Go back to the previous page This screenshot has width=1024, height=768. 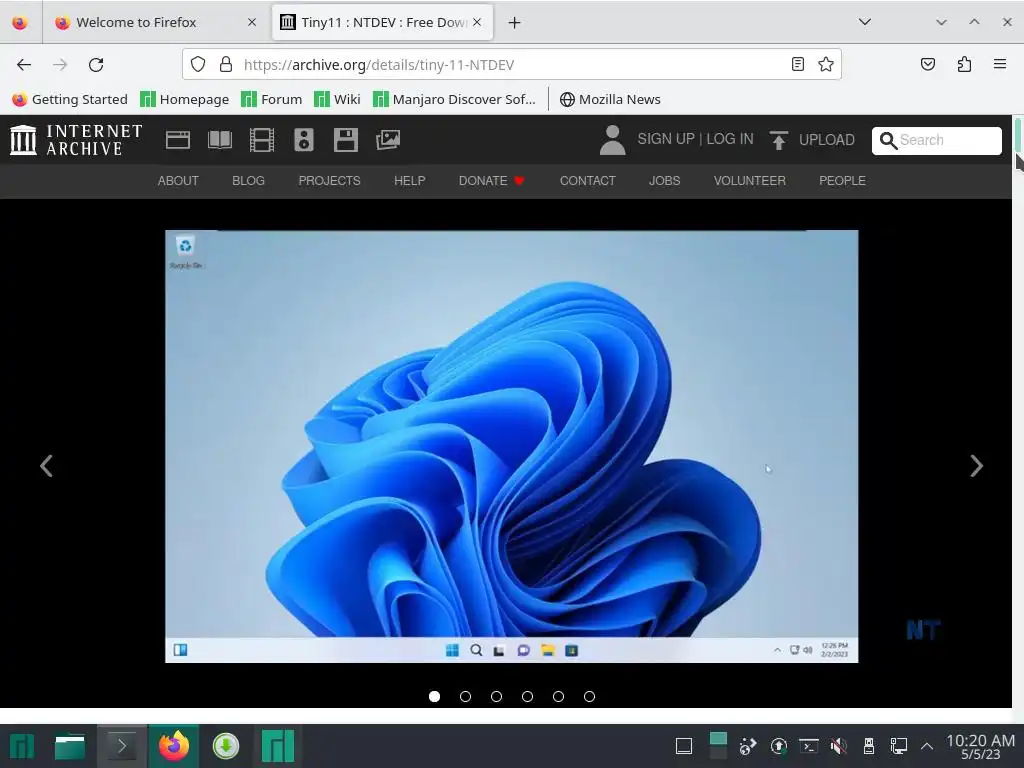pos(24,65)
